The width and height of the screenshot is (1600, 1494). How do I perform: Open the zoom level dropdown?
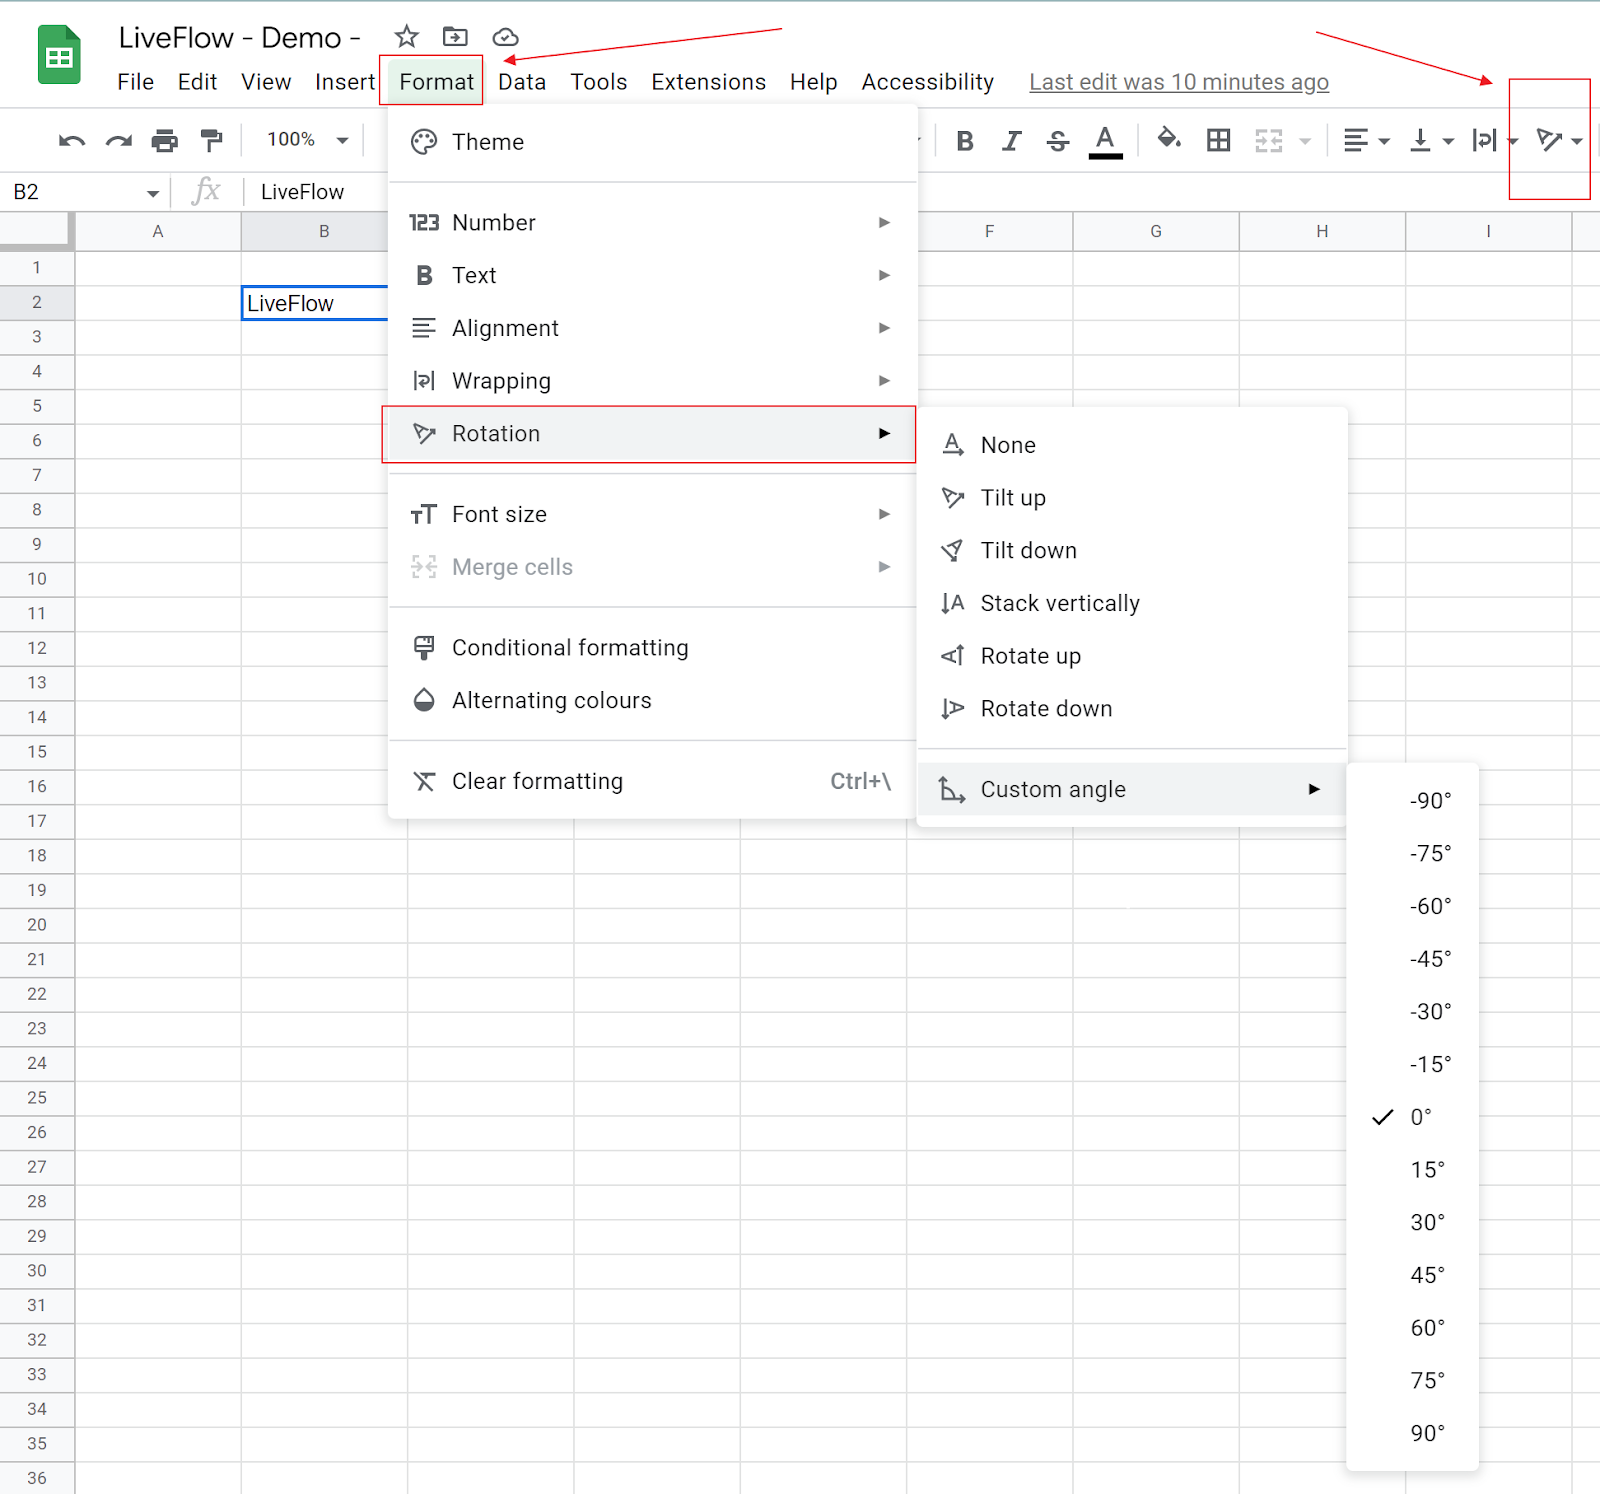303,140
